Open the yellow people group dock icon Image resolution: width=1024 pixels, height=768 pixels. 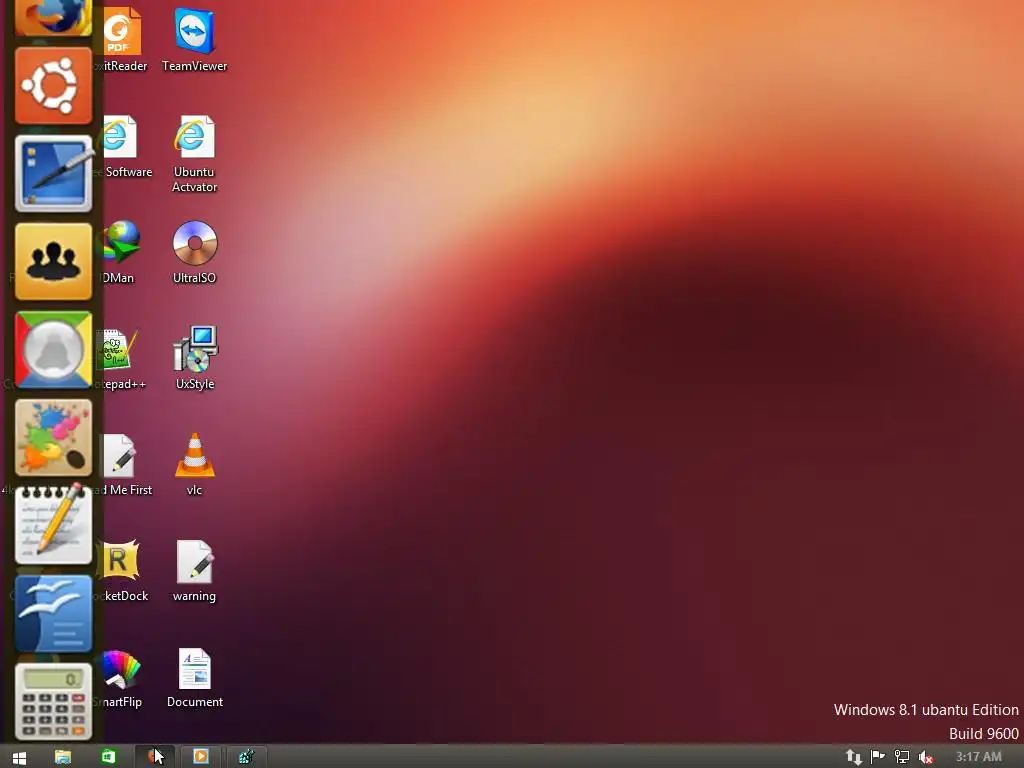point(54,262)
